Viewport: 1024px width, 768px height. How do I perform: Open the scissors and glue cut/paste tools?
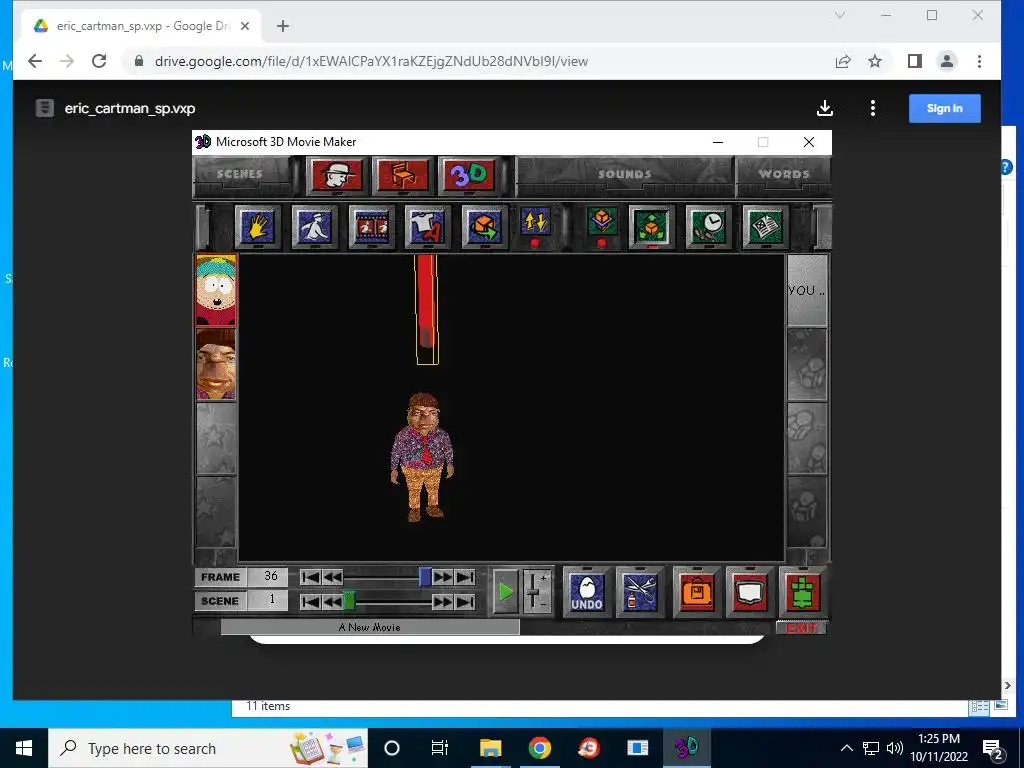pos(639,592)
